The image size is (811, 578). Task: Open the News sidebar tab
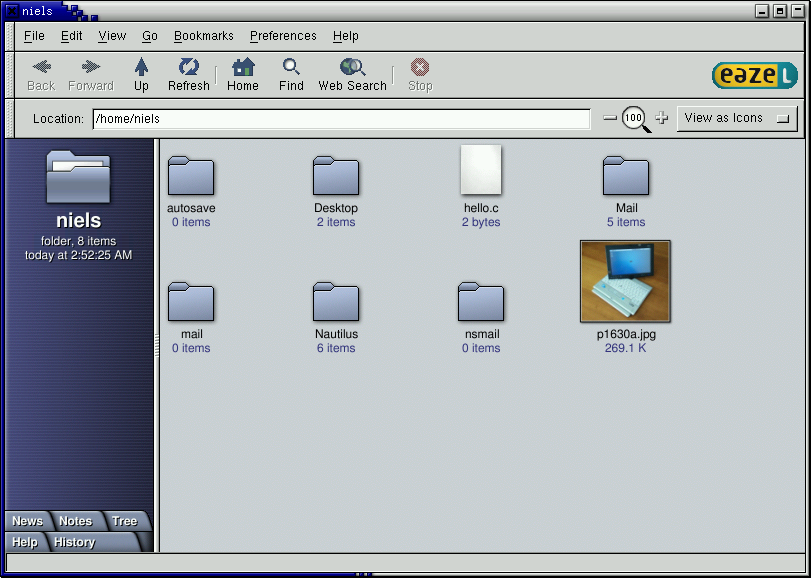[x=25, y=521]
